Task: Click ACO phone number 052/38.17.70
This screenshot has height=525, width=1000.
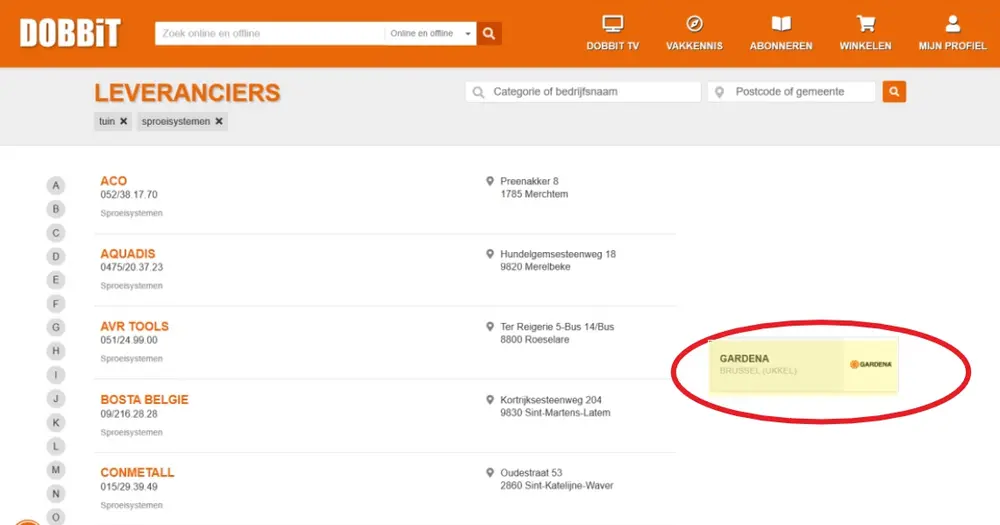Action: (x=129, y=195)
